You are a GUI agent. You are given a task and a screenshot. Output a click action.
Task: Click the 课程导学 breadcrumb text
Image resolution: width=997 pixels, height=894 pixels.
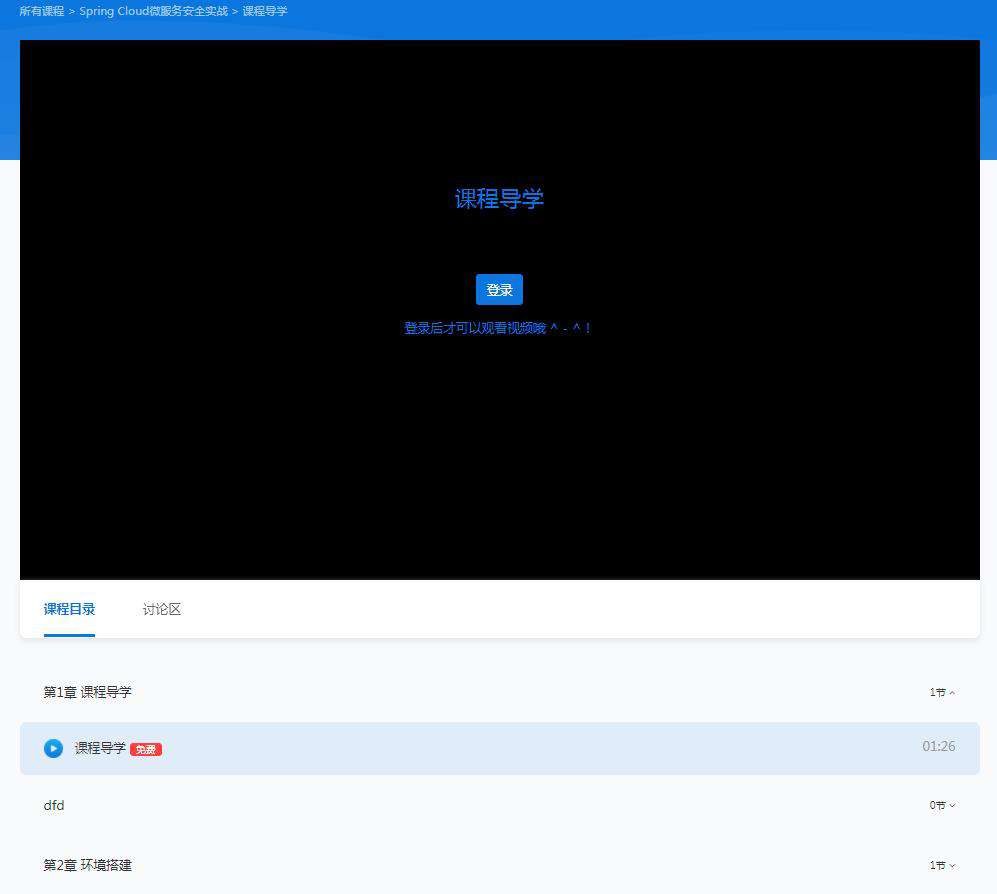pyautogui.click(x=265, y=11)
